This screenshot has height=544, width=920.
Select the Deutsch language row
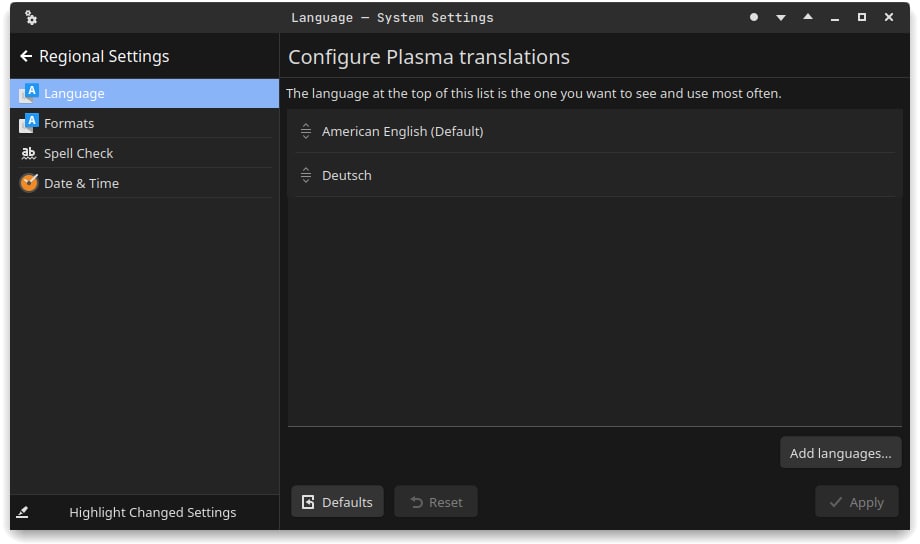click(x=595, y=175)
